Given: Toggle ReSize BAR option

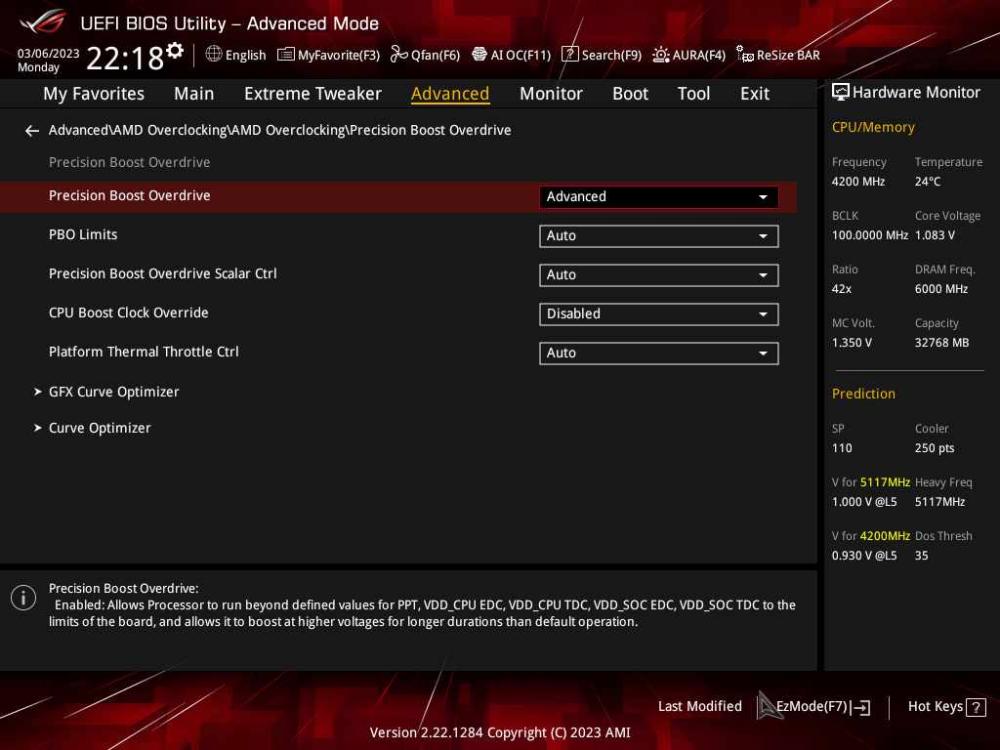Looking at the screenshot, I should [x=777, y=55].
